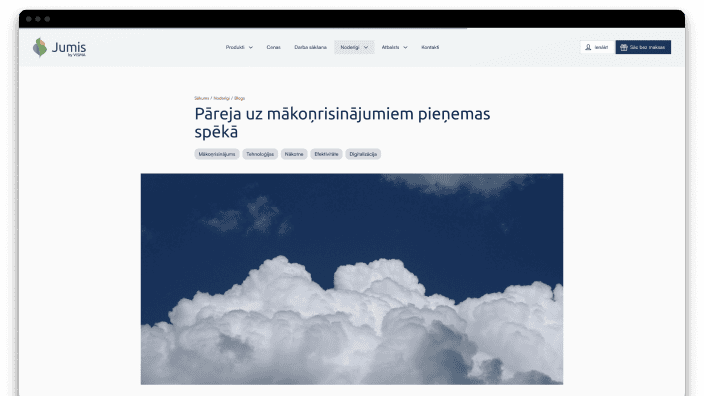
Task: Open Blogs in the breadcrumb
Action: tap(239, 98)
